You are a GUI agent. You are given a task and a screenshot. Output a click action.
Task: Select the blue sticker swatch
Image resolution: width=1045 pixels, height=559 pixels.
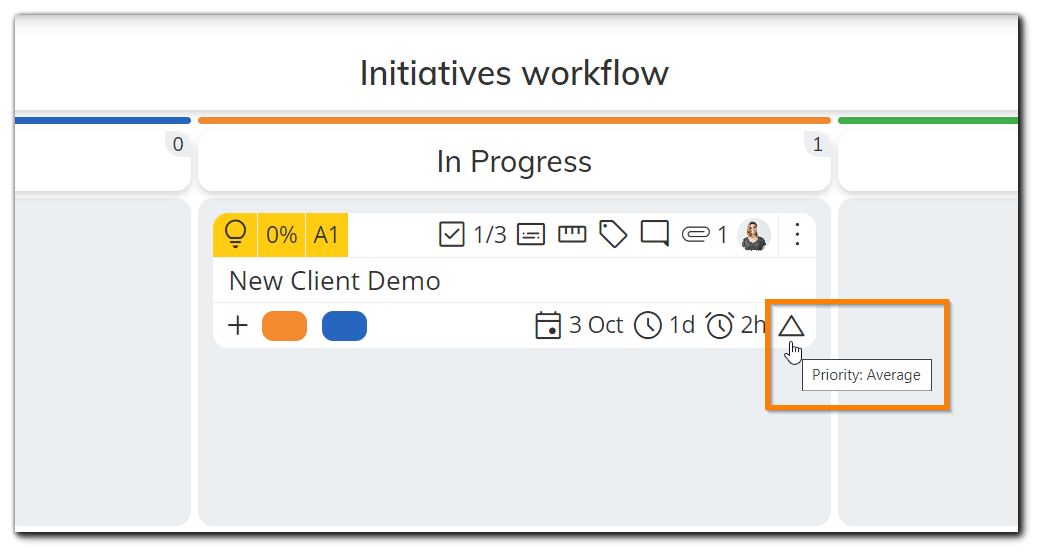[345, 326]
